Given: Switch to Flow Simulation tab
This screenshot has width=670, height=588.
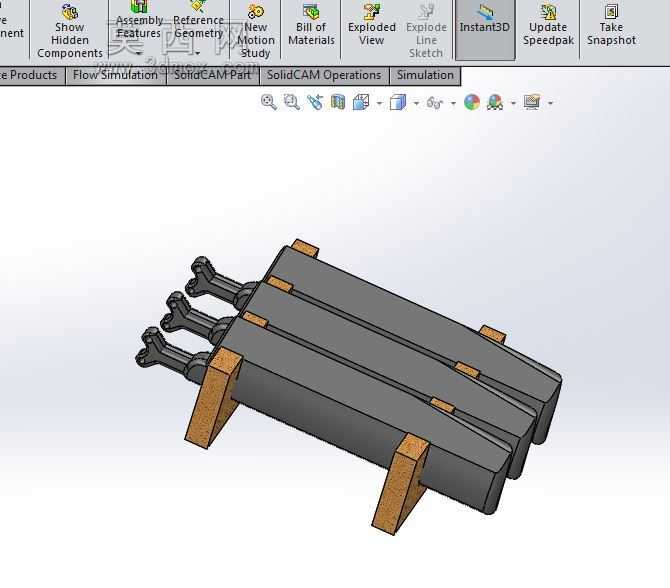Looking at the screenshot, I should 115,76.
